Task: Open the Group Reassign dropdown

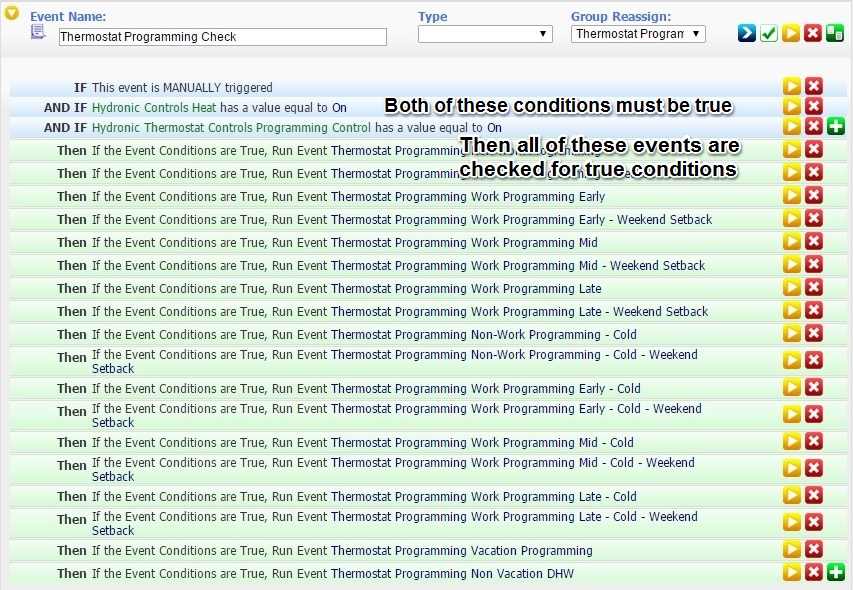Action: click(x=638, y=34)
